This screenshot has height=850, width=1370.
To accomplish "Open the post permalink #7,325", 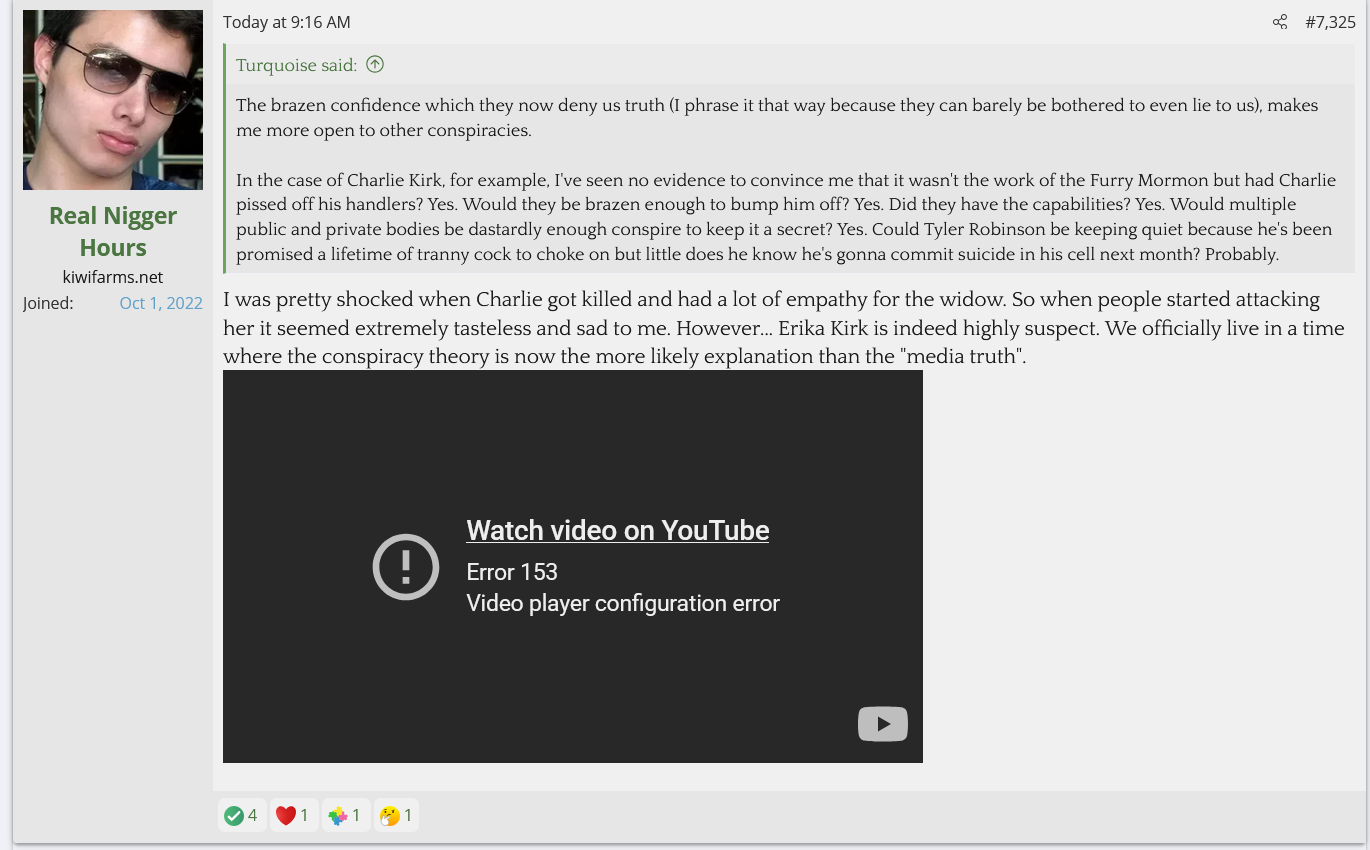I will (x=1330, y=22).
